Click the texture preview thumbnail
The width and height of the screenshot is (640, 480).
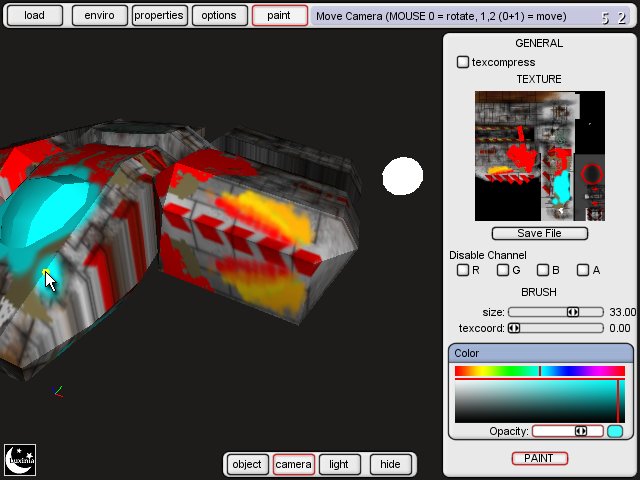point(539,156)
